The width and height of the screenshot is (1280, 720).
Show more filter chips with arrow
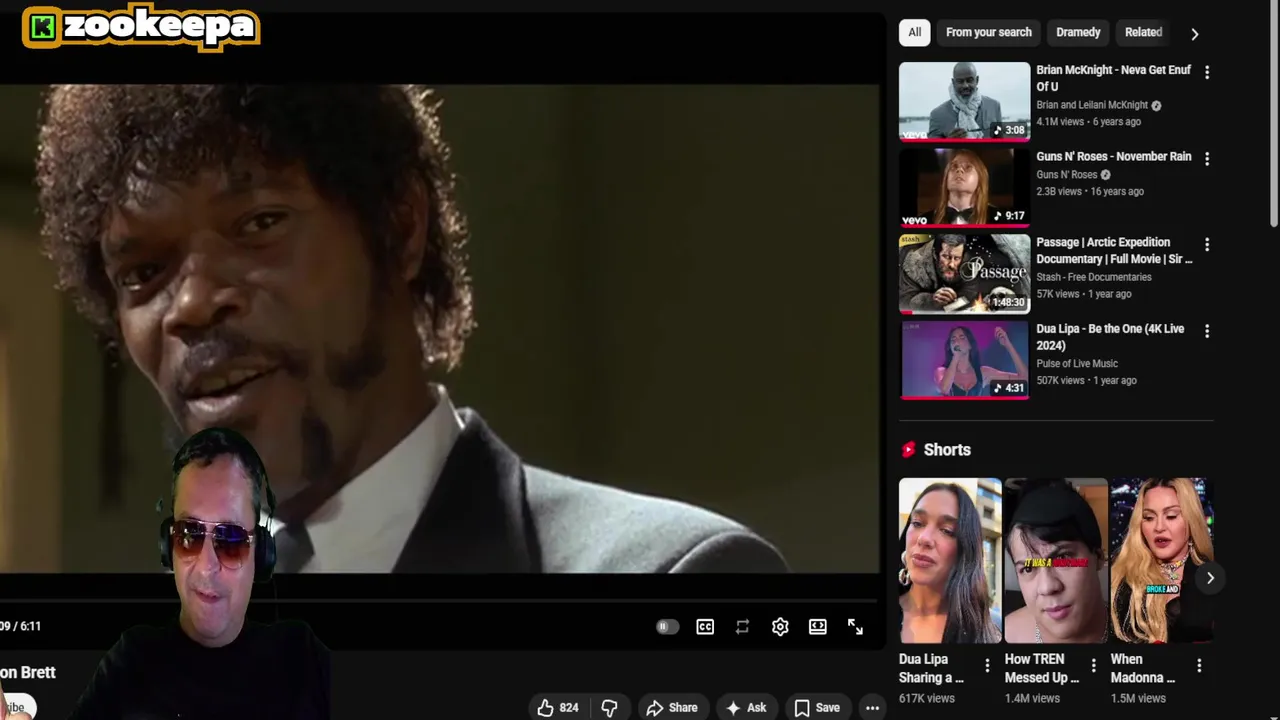(1194, 33)
